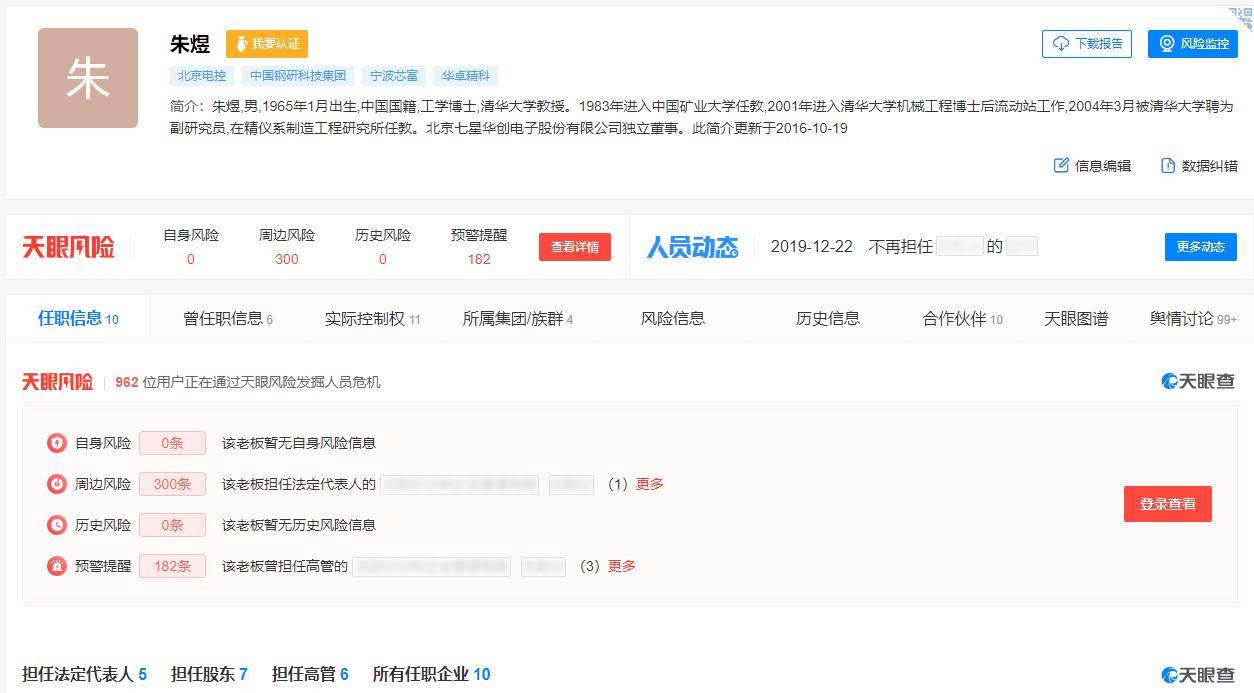Image resolution: width=1254 pixels, height=693 pixels.
Task: Open the 北京电控 company tag
Action: (202, 75)
